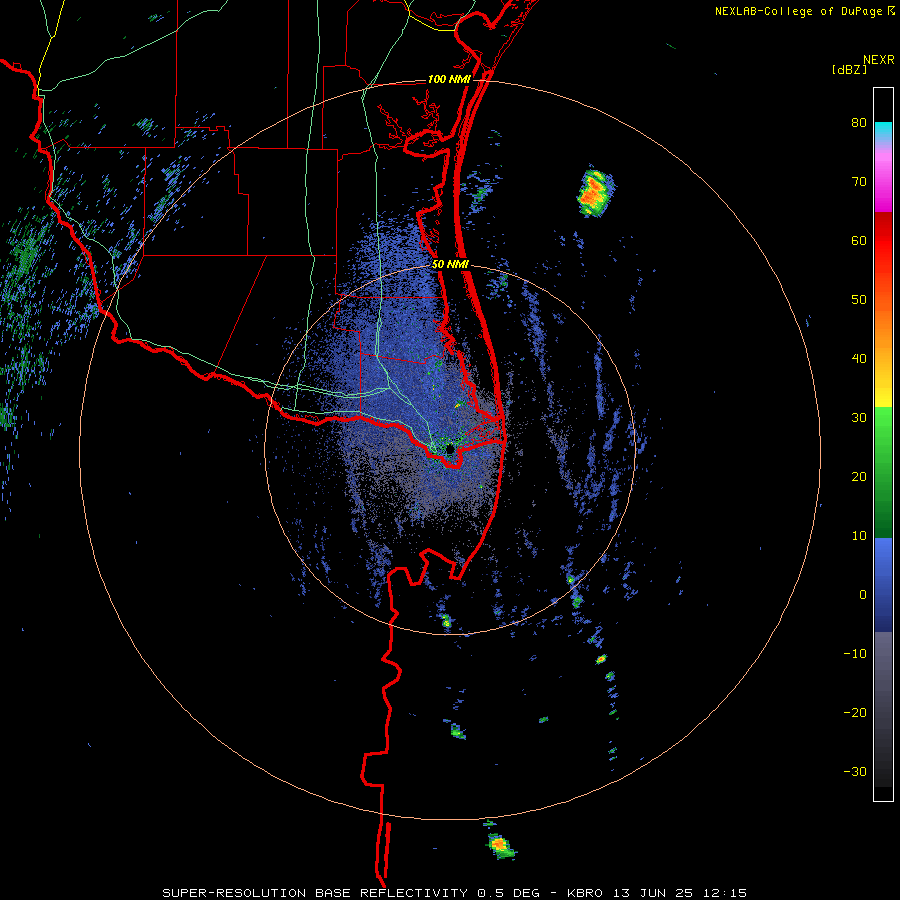This screenshot has height=900, width=900.
Task: Click the KBRO radar site dot at center
Action: click(x=450, y=449)
